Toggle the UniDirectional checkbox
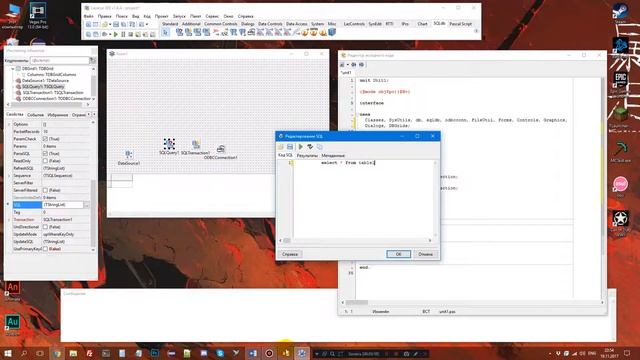This screenshot has width=640, height=360. 45,227
